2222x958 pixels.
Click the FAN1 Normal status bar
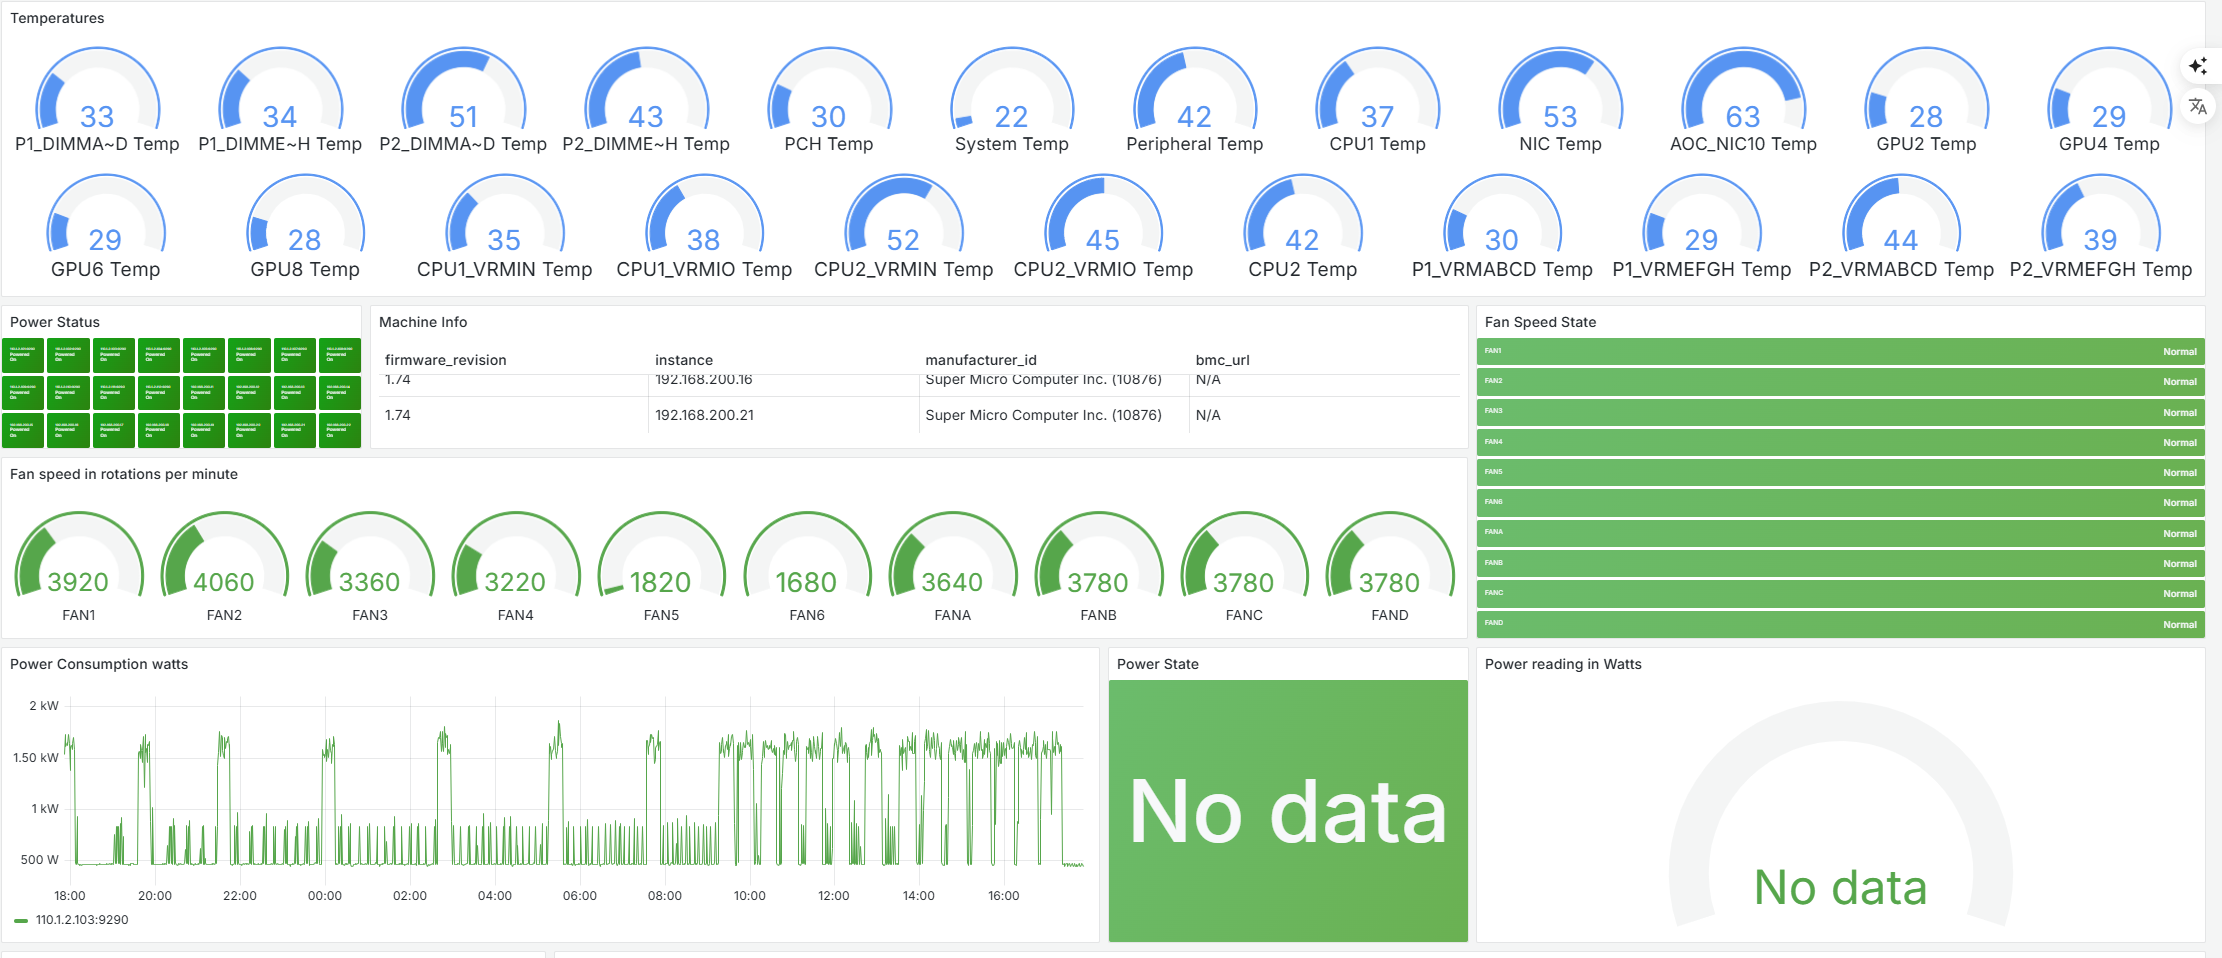[x=1840, y=351]
